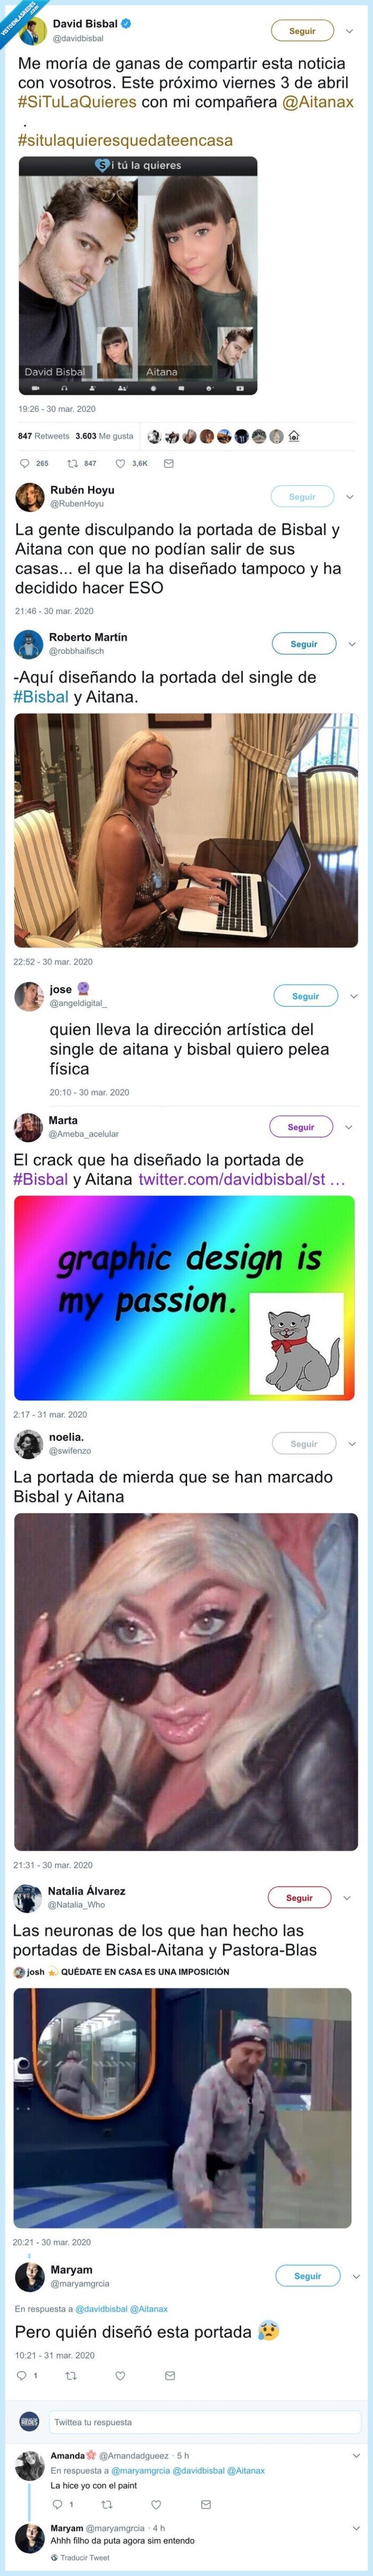Open the 'graphic design is my passion' image

pos(184,1298)
